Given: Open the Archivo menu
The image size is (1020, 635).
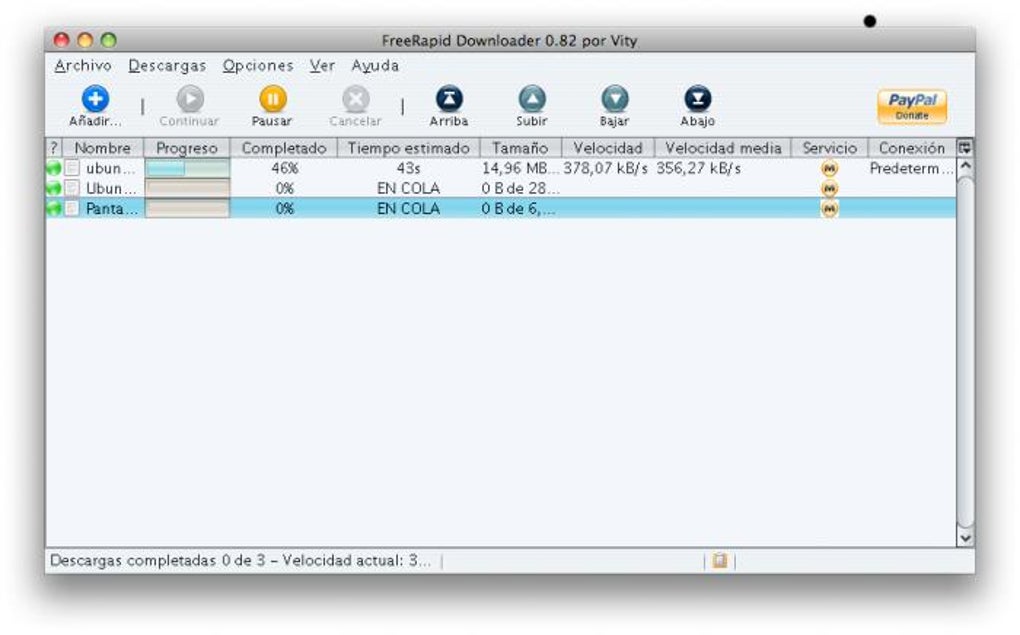Looking at the screenshot, I should click(83, 66).
